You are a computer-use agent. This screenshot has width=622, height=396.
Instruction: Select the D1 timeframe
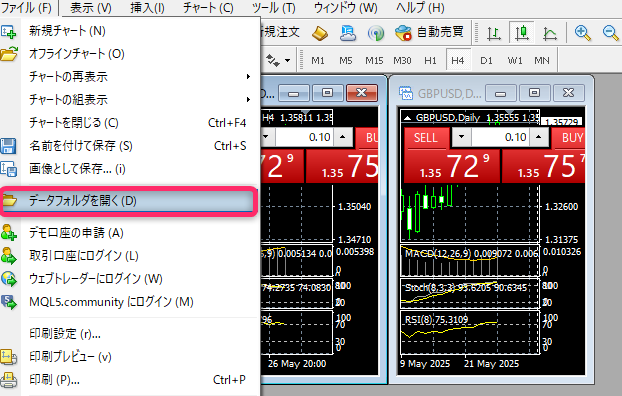tap(486, 61)
